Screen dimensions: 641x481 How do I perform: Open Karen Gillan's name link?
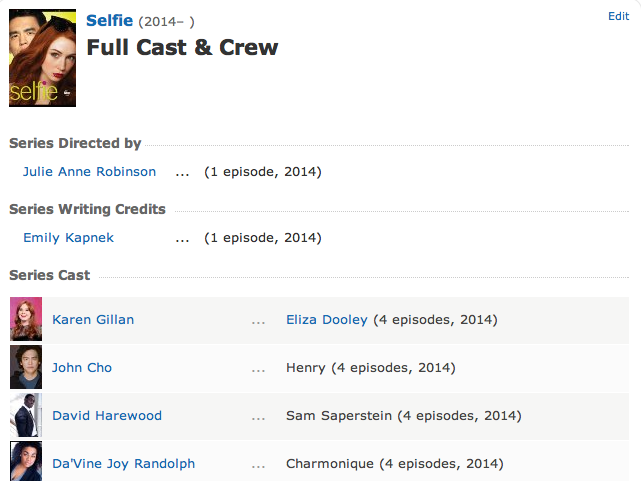(x=93, y=320)
